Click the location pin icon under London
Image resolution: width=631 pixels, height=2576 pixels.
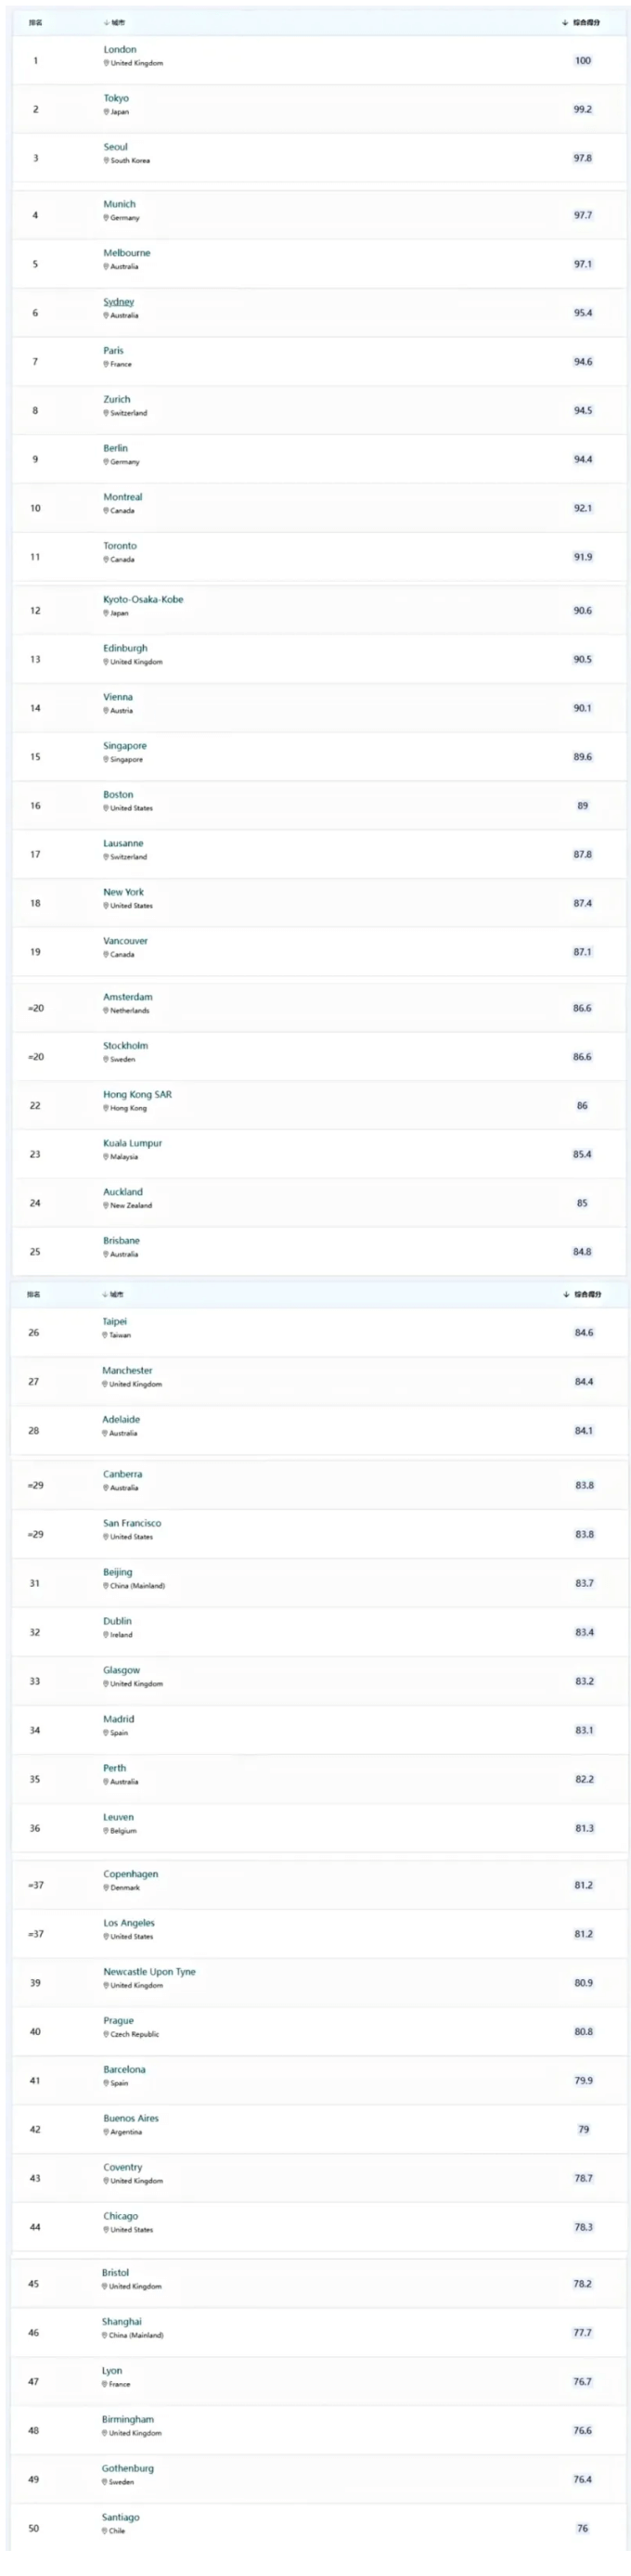tap(106, 63)
